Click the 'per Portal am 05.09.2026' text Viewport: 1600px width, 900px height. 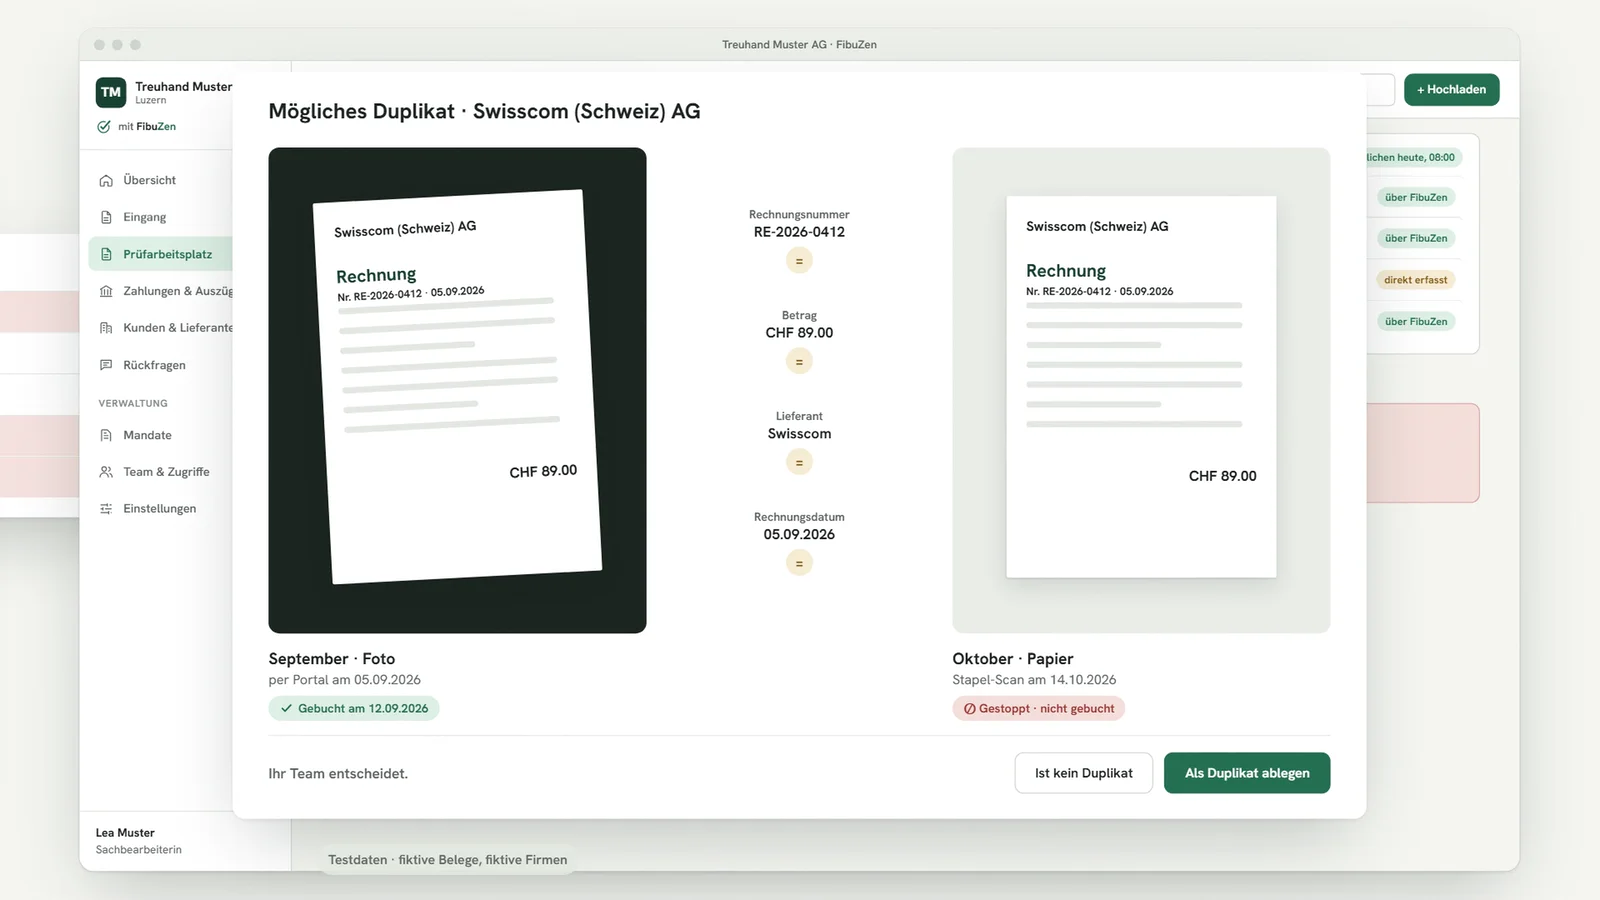pyautogui.click(x=344, y=680)
